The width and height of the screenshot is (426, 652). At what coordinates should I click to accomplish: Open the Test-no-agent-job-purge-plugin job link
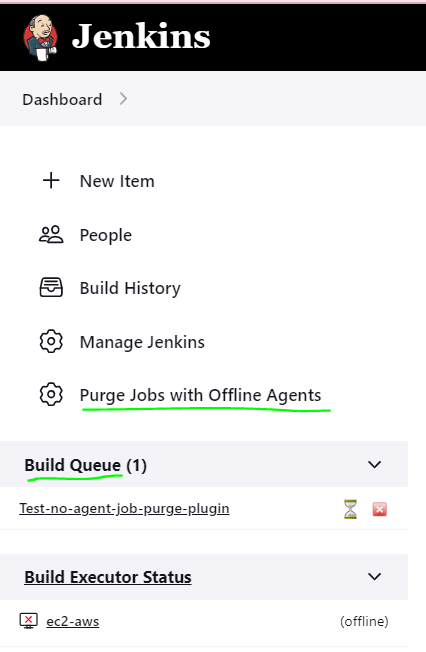[x=124, y=509]
